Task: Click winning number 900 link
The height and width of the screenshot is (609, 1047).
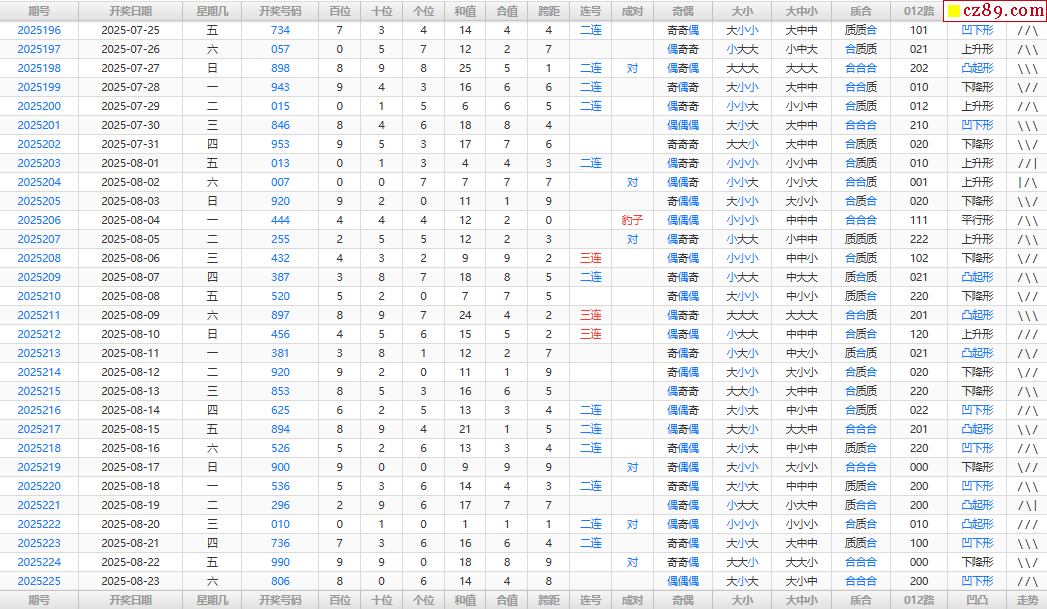Action: [280, 467]
